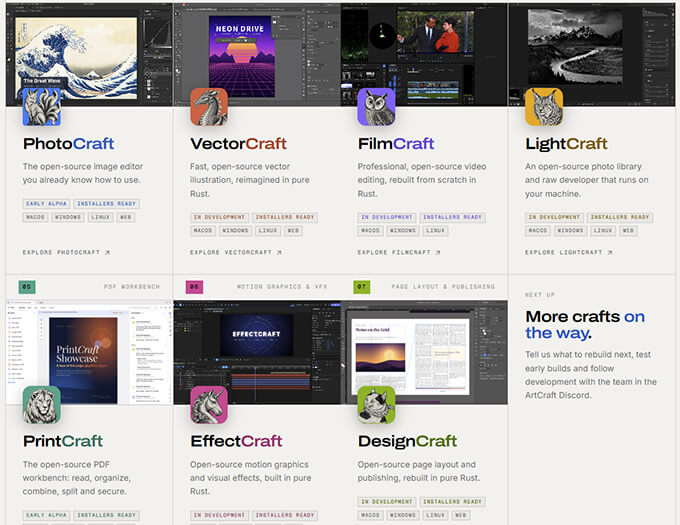Click the VectorCraft heading
Image resolution: width=680 pixels, height=525 pixels.
pyautogui.click(x=239, y=143)
